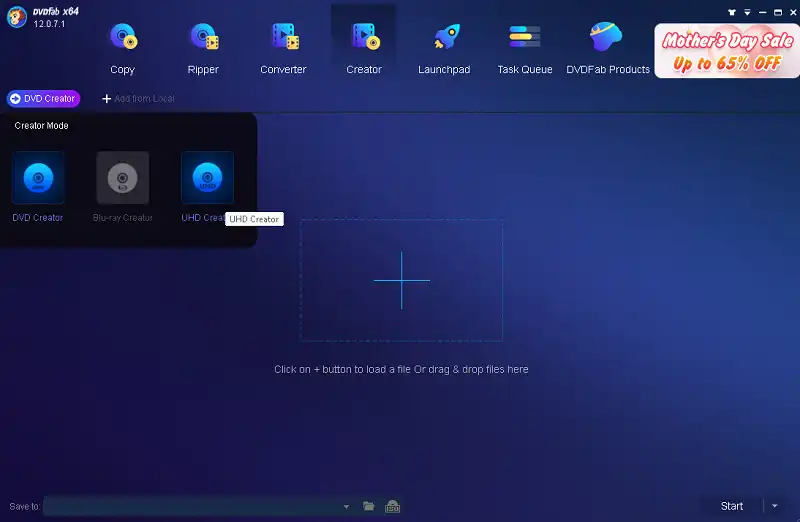The height and width of the screenshot is (522, 800).
Task: Click the skin/theme shirt icon
Action: (735, 12)
